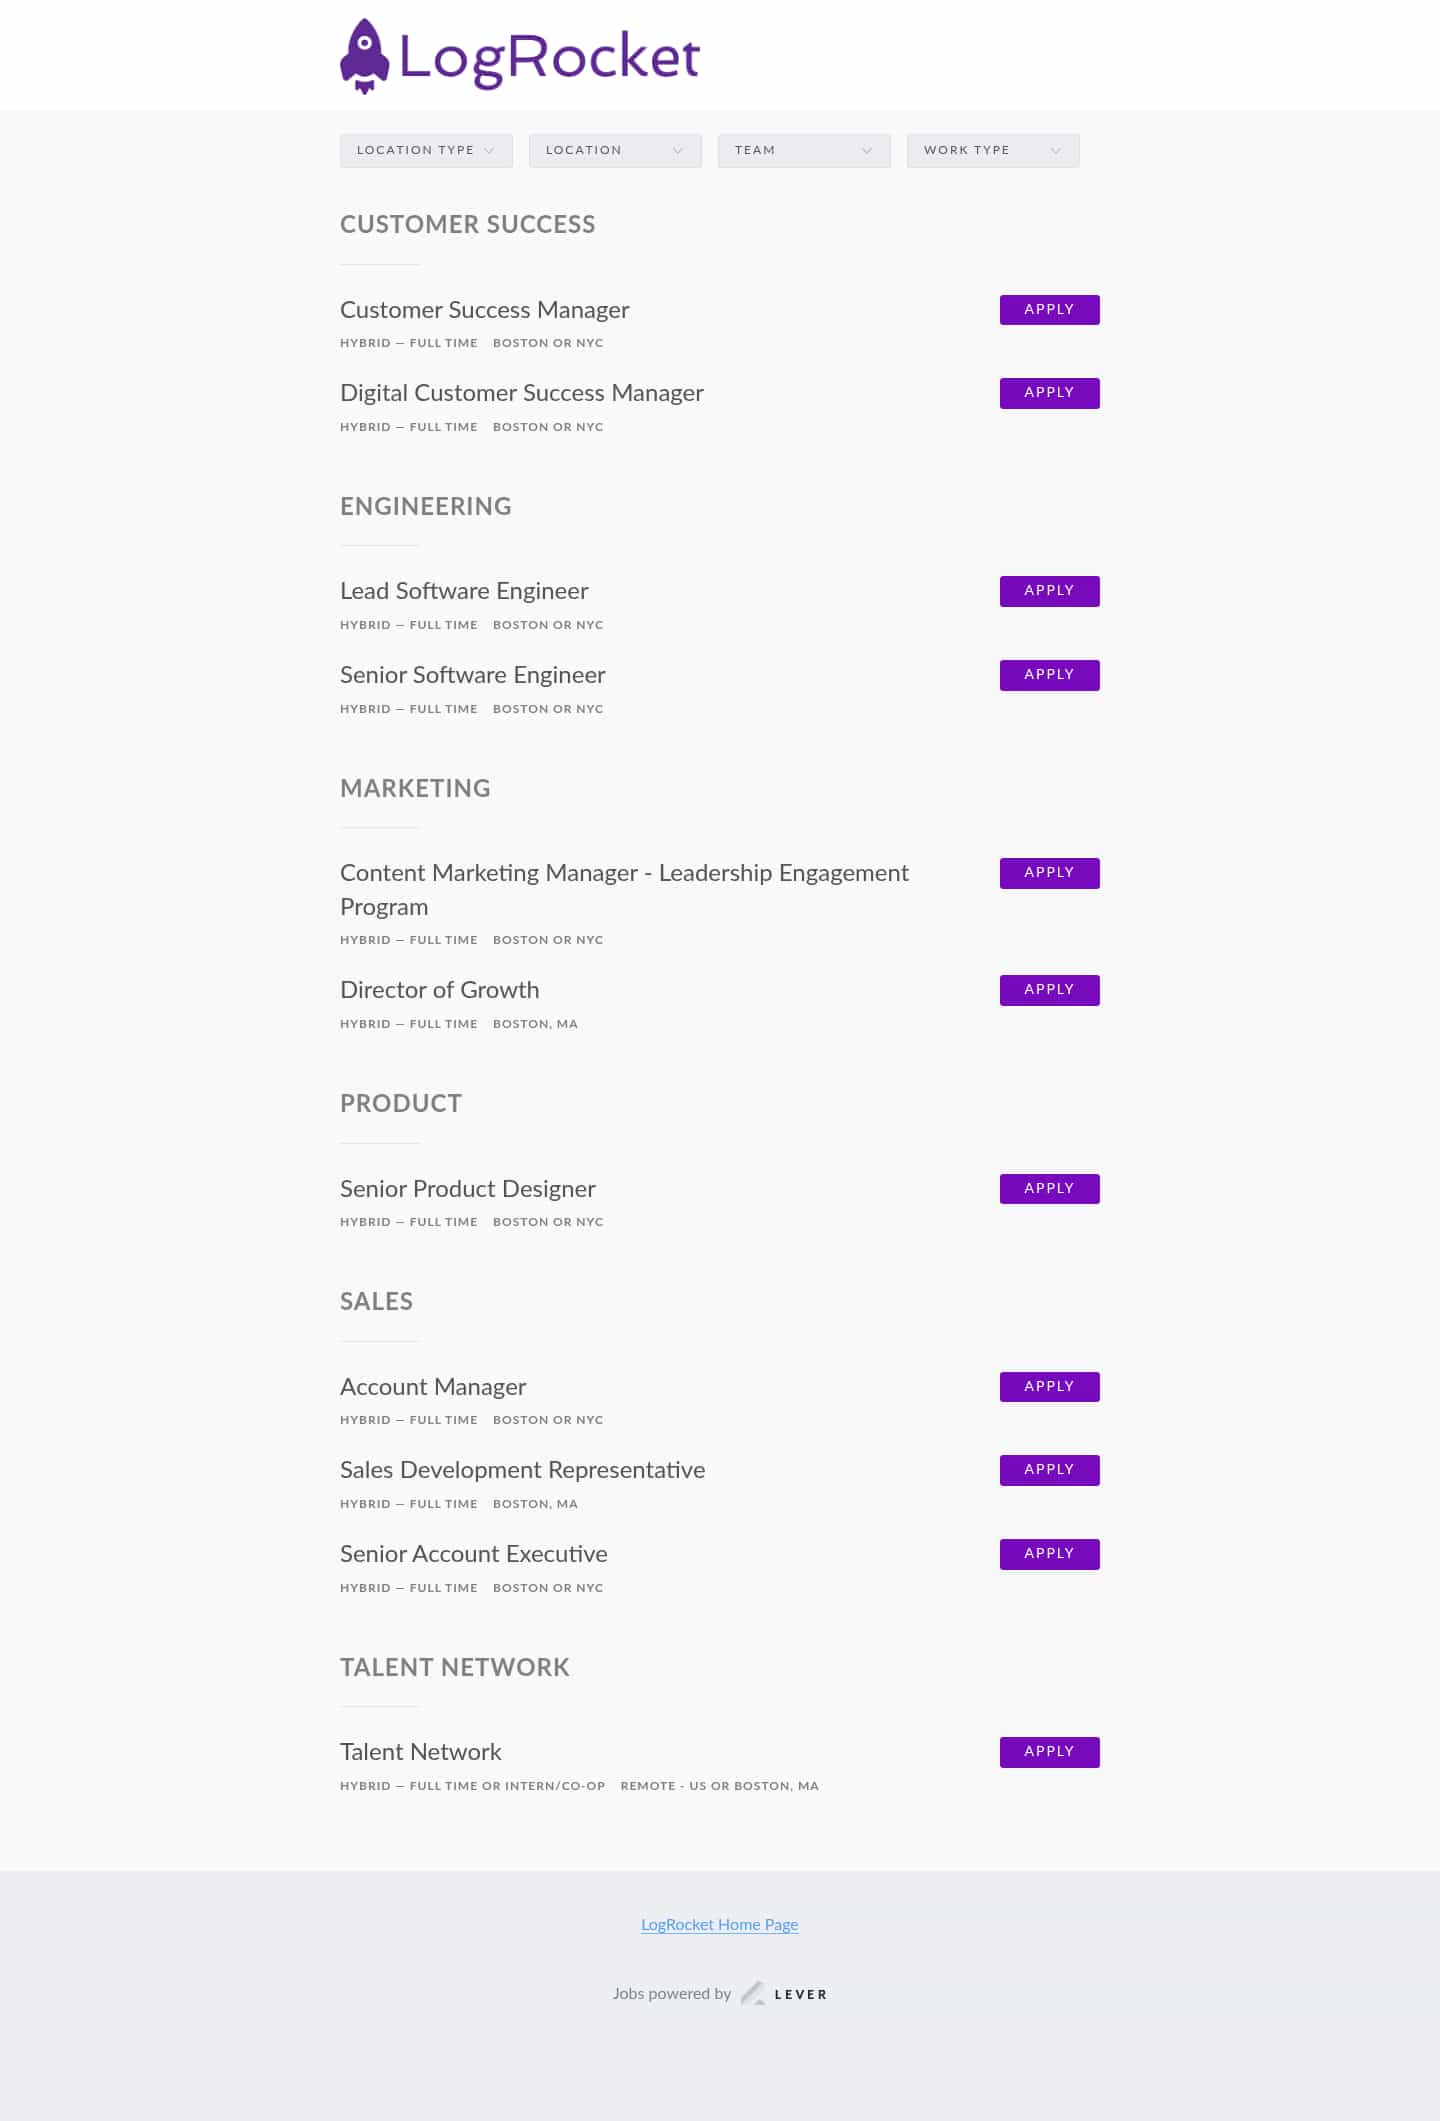Viewport: 1440px width, 2121px height.
Task: Apply for Director of Growth role
Action: (x=1049, y=990)
